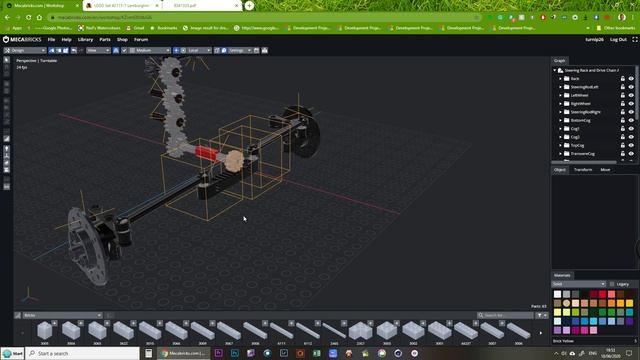
Task: Click the first blue view icon beside Design dropdown
Action: (x=51, y=50)
